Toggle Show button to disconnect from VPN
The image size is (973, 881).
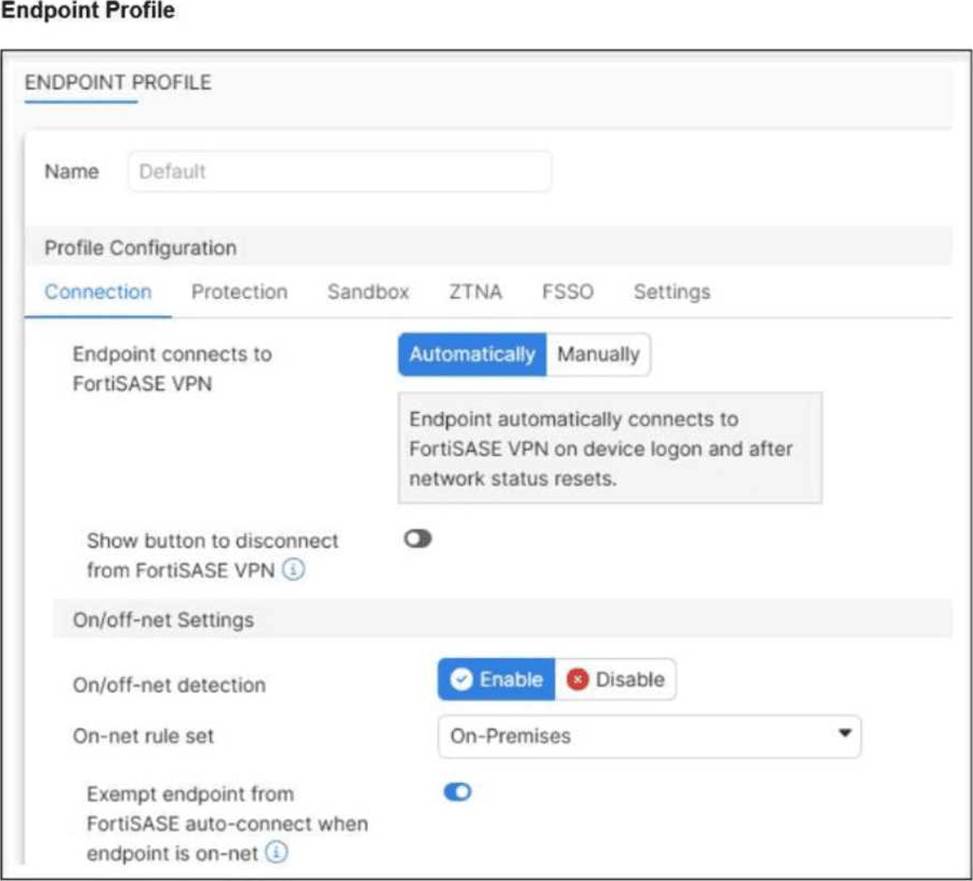pos(418,539)
